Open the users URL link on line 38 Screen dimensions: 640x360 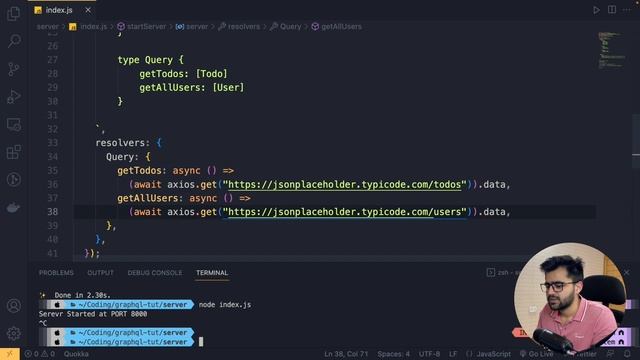click(344, 212)
